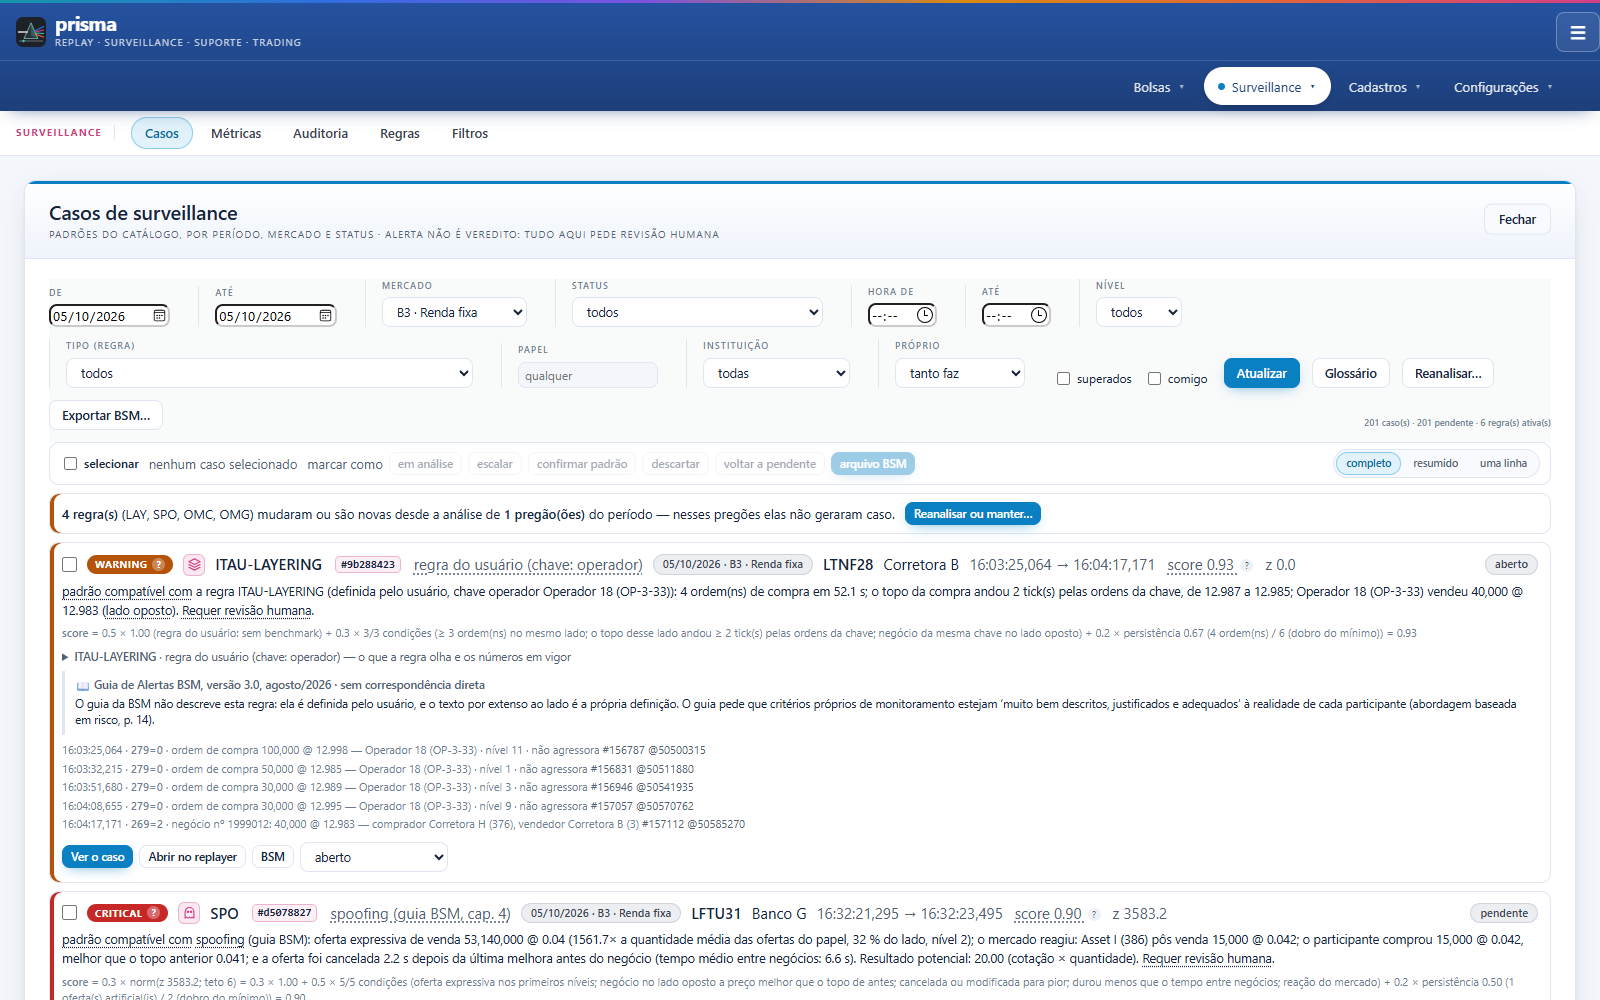Click the Atualizar button

(x=1262, y=374)
